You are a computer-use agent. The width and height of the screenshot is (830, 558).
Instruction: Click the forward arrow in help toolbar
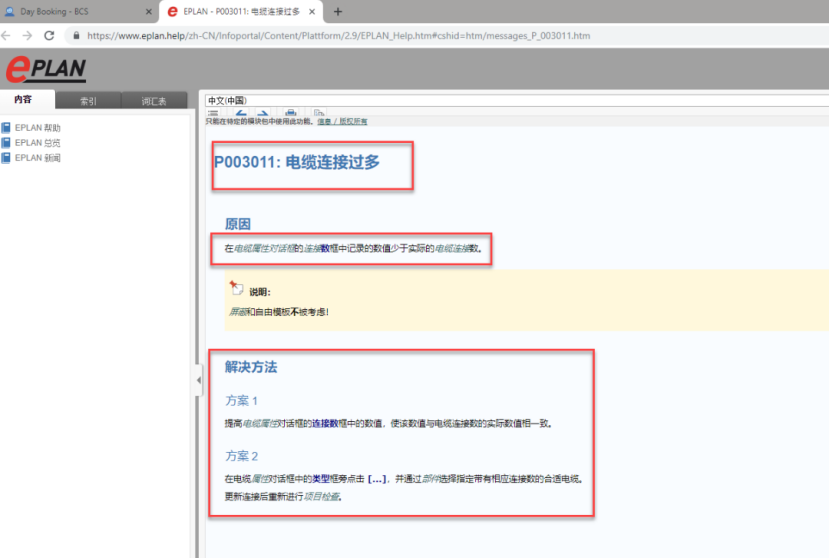(263, 113)
